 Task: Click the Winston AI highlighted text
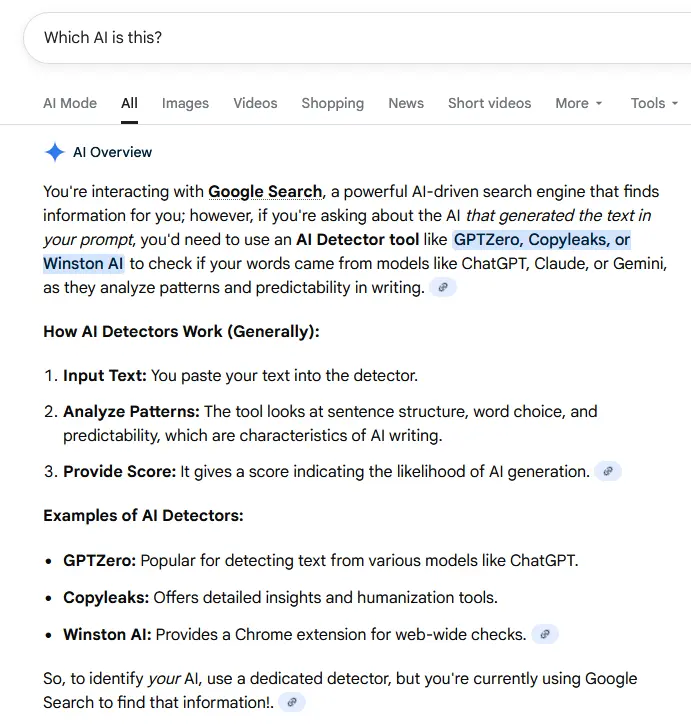(83, 264)
